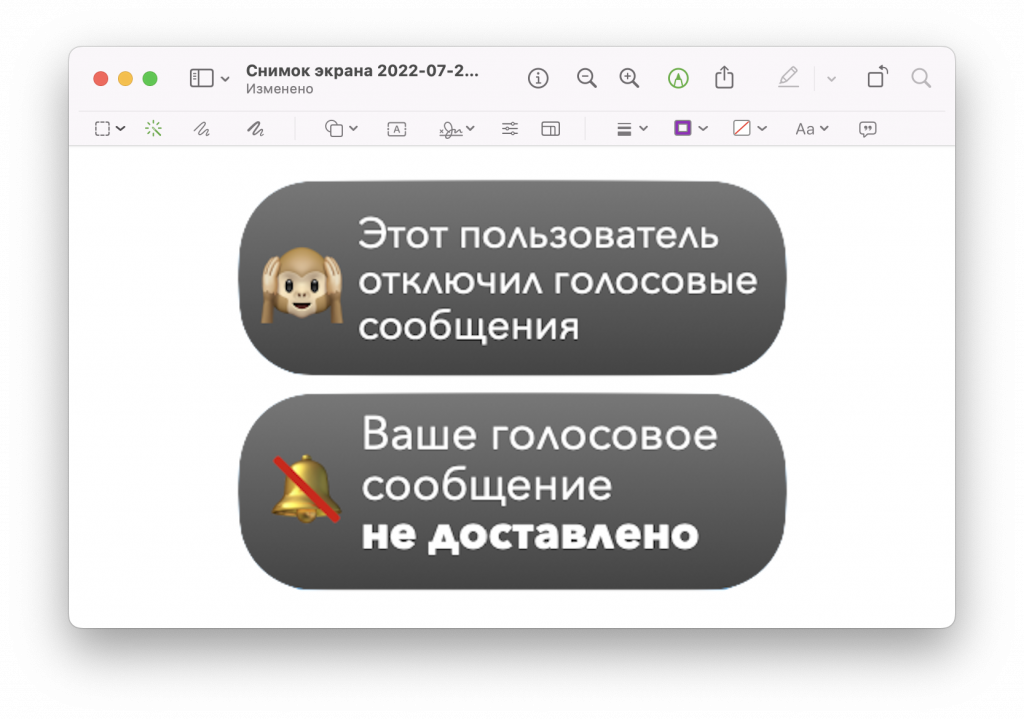
Task: Click the monkey emoji in the image
Action: coord(302,285)
